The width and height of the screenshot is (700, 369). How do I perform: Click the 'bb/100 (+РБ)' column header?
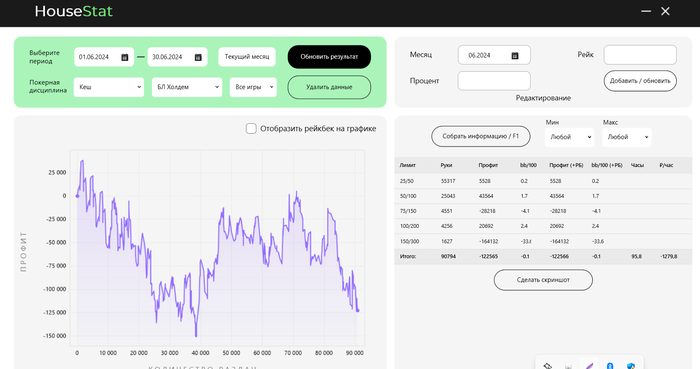(x=607, y=165)
